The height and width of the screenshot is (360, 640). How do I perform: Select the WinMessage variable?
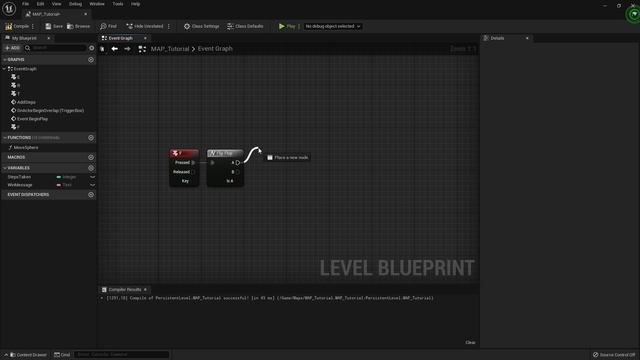pyautogui.click(x=20, y=185)
